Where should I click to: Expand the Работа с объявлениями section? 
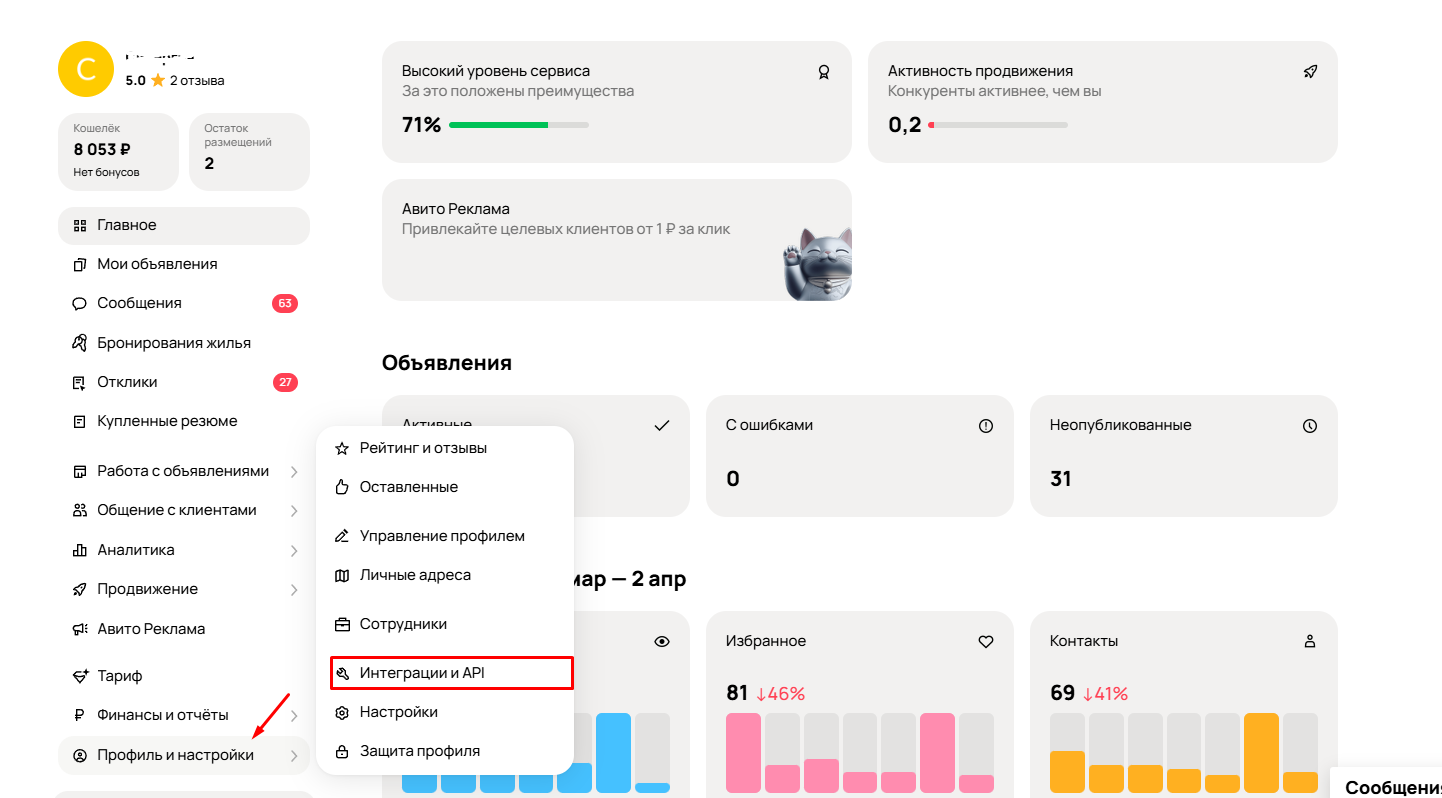click(295, 470)
